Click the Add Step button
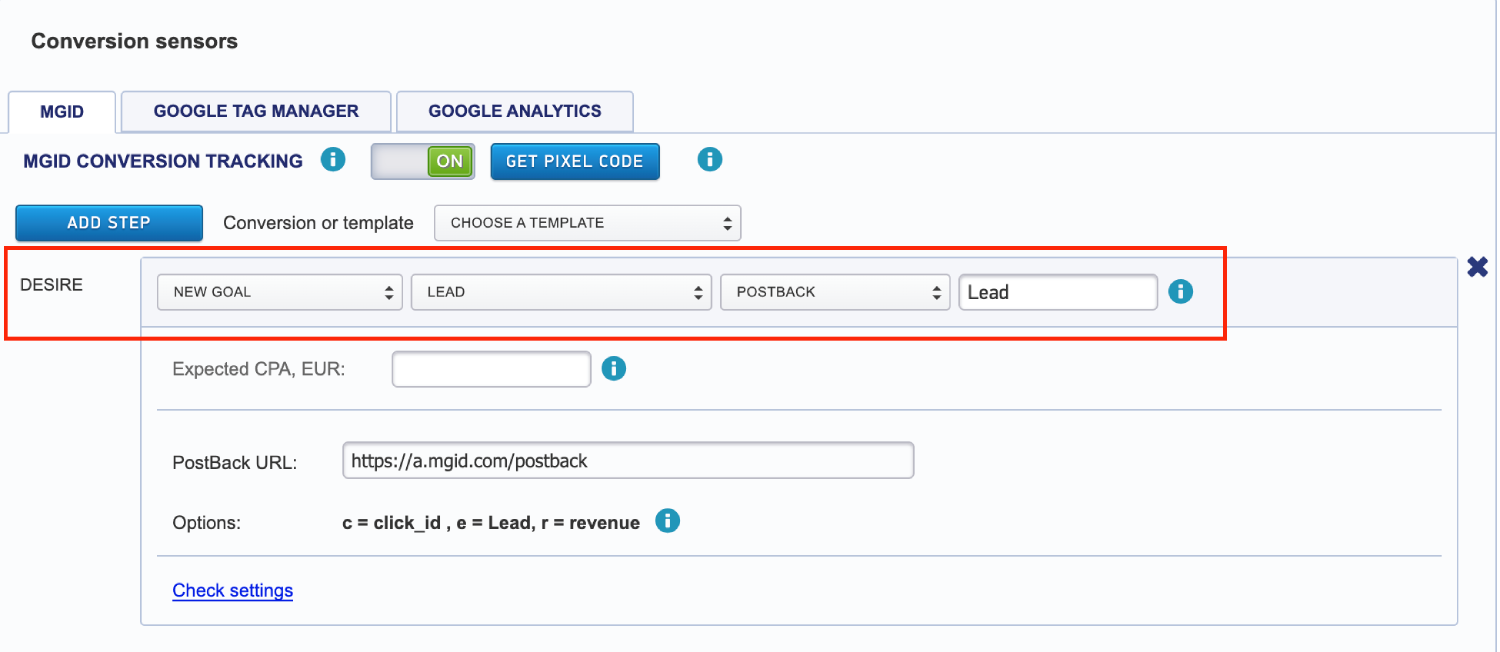 click(x=109, y=223)
